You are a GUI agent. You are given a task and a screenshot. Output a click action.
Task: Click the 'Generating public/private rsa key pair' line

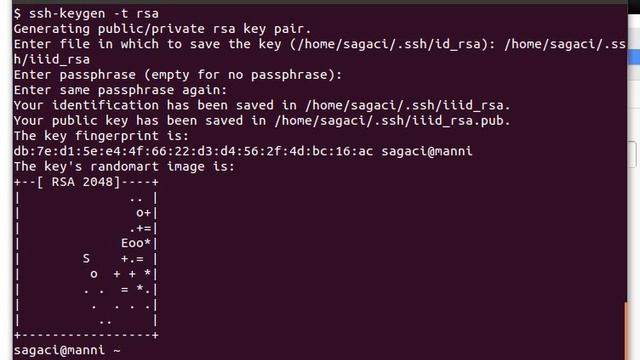[x=162, y=29]
